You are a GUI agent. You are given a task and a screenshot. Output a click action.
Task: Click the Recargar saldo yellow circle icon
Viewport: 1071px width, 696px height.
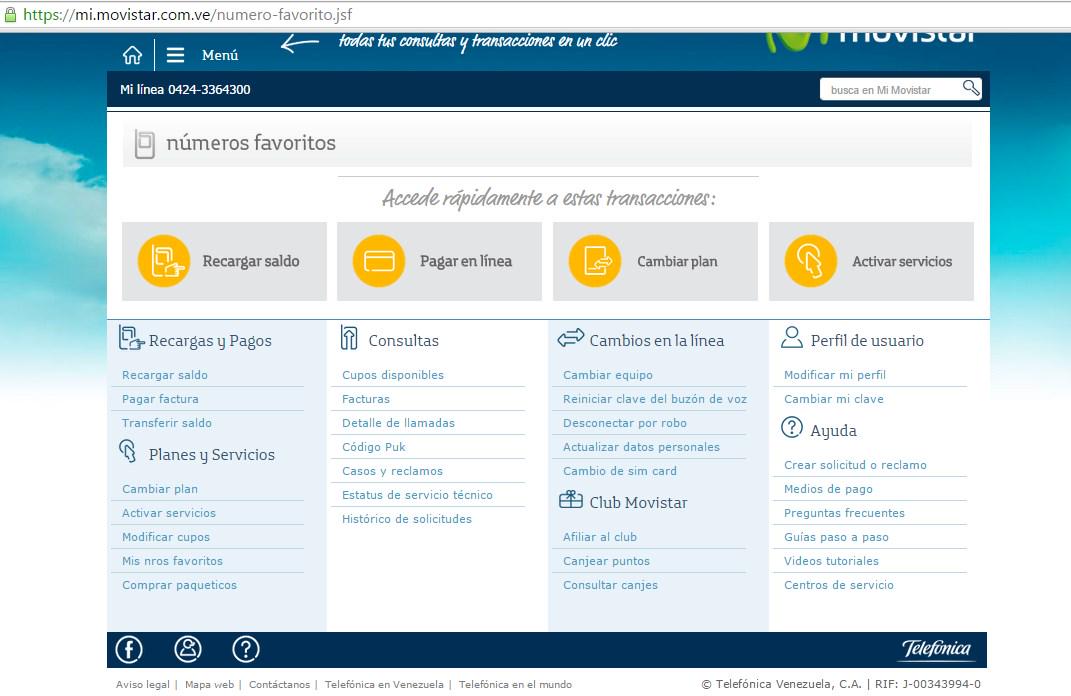point(164,261)
